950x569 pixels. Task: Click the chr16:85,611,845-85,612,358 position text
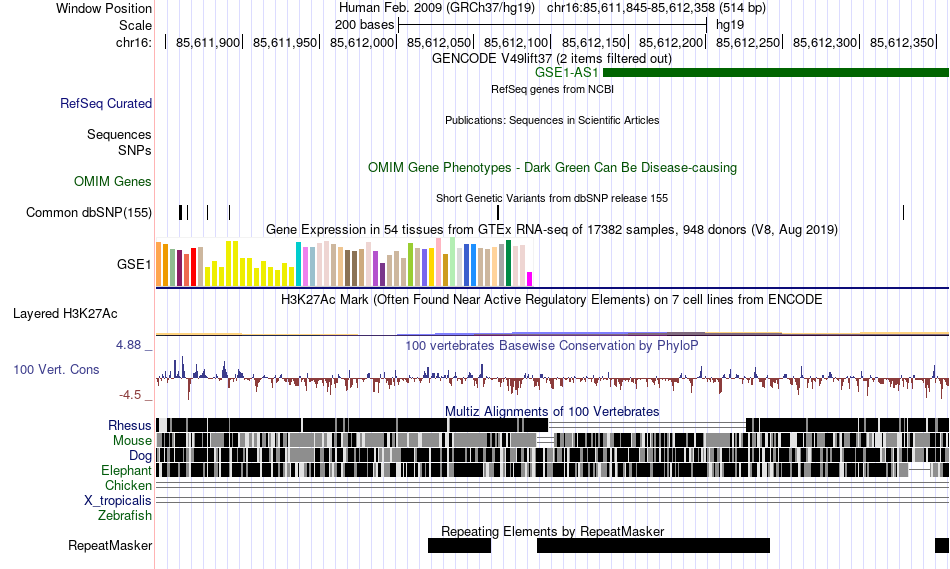656,8
